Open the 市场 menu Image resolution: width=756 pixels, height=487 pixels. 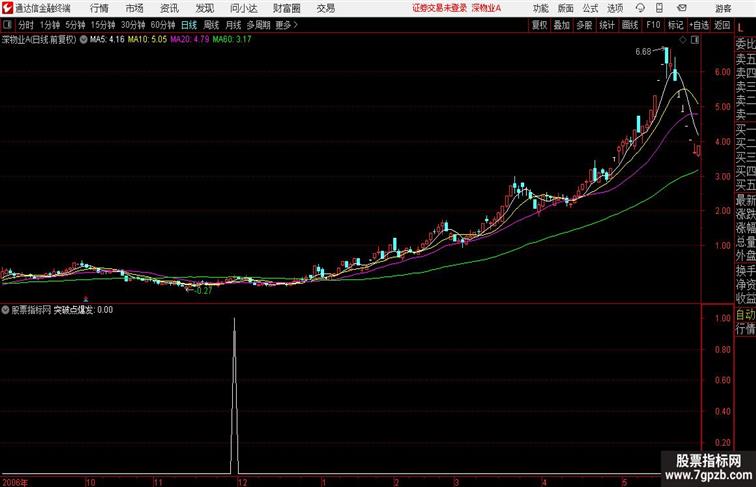point(134,8)
